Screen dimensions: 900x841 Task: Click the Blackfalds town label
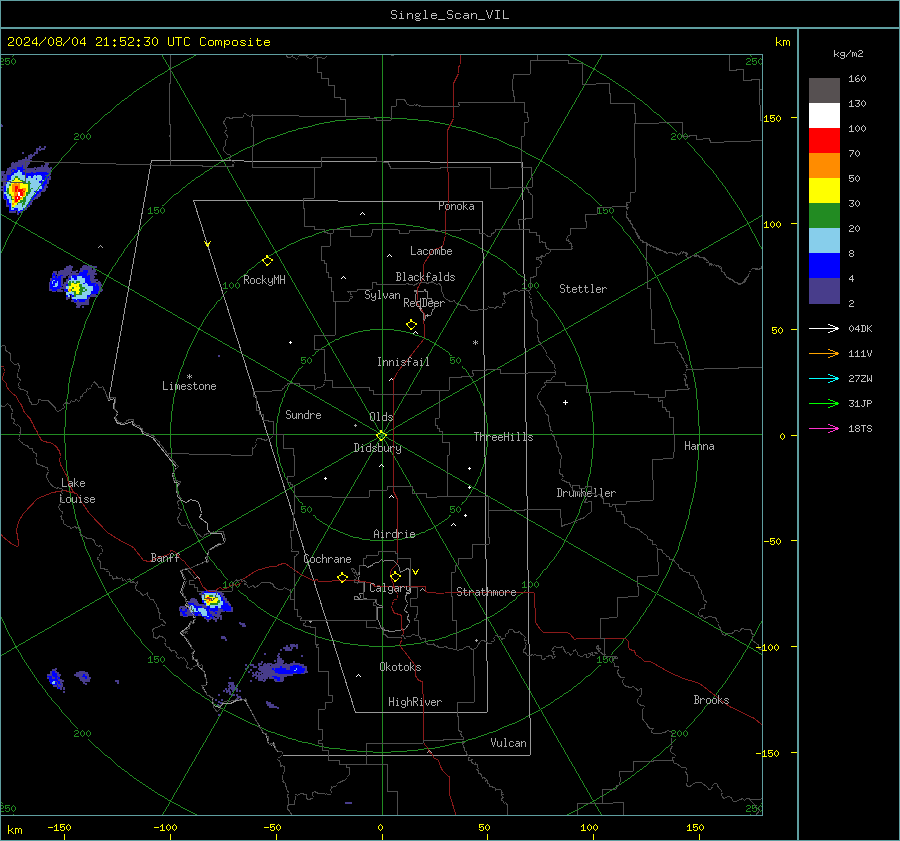pos(425,277)
